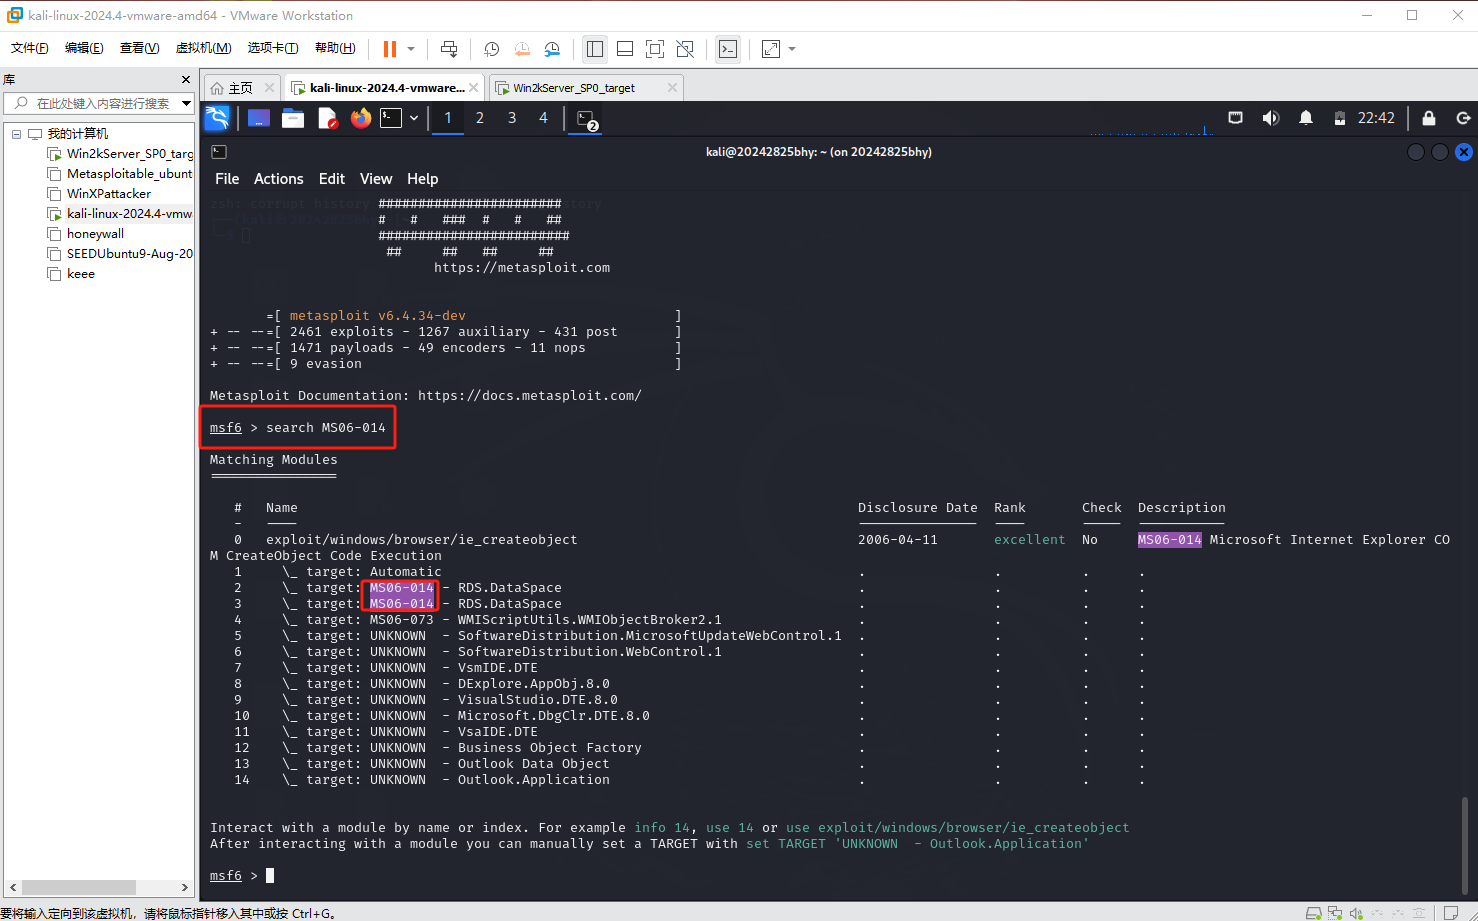Select Metasploitable_ubuntu in the library tree
This screenshot has height=921, width=1478.
[x=121, y=174]
